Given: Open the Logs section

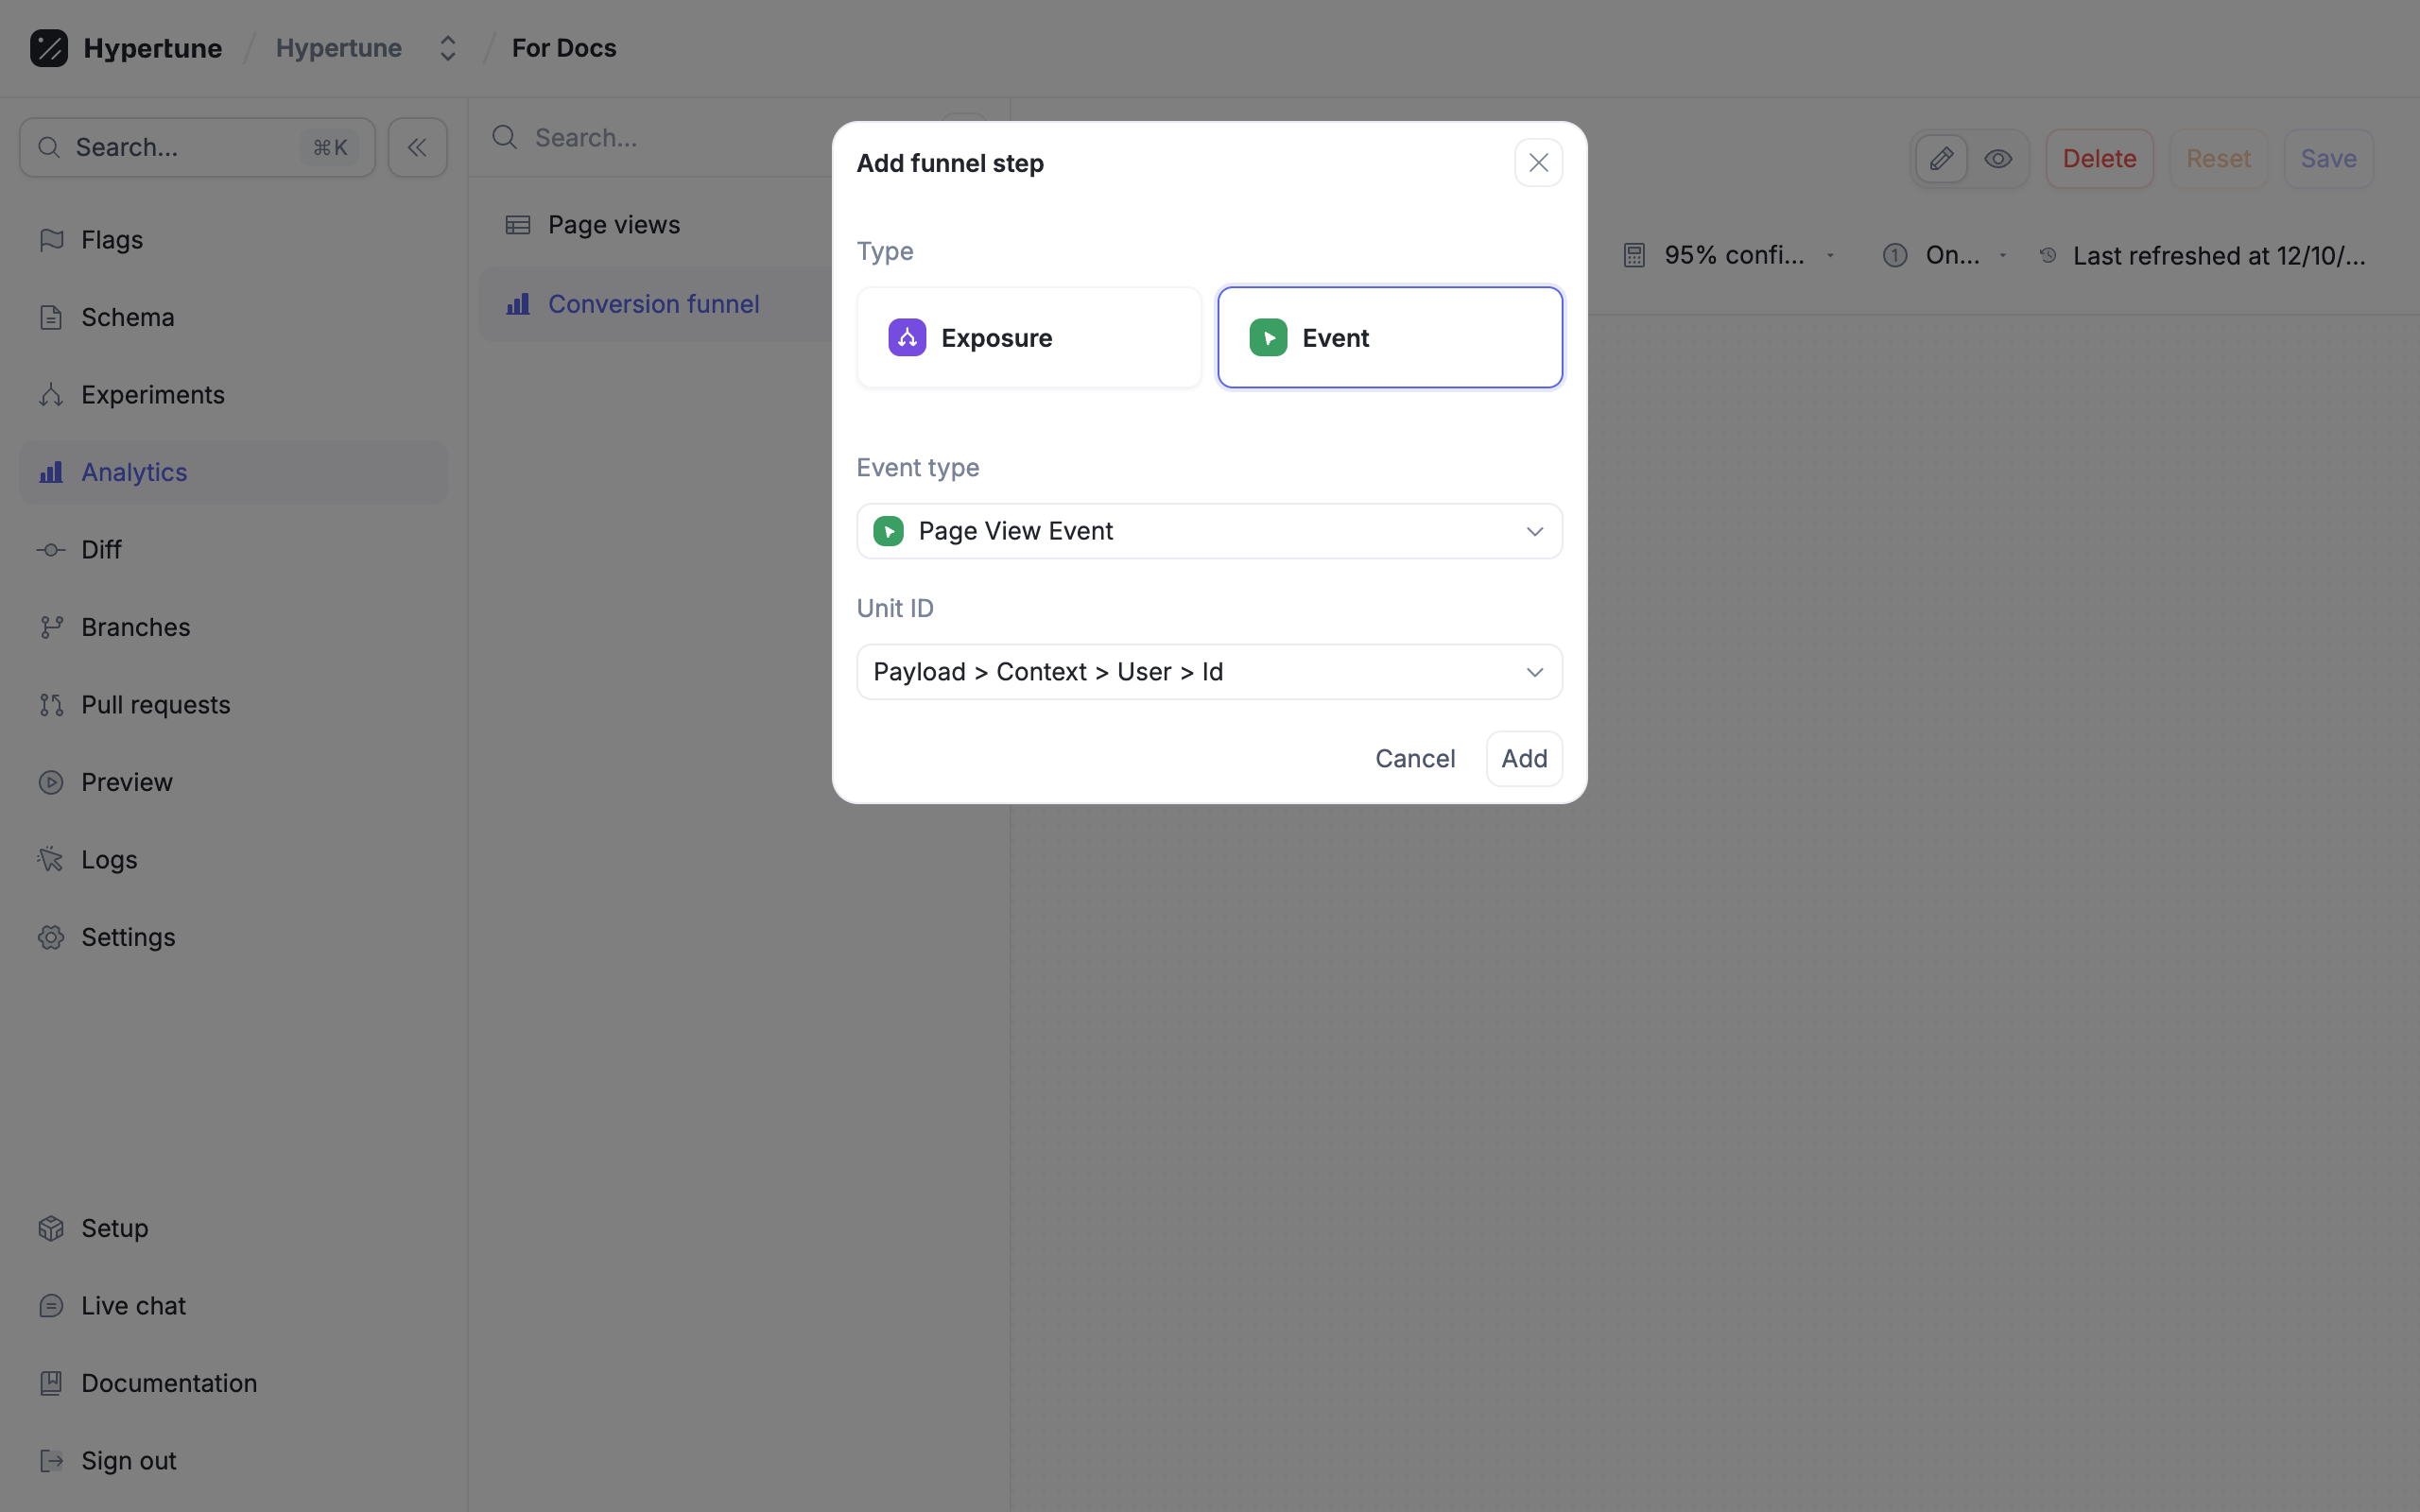Looking at the screenshot, I should [109, 860].
